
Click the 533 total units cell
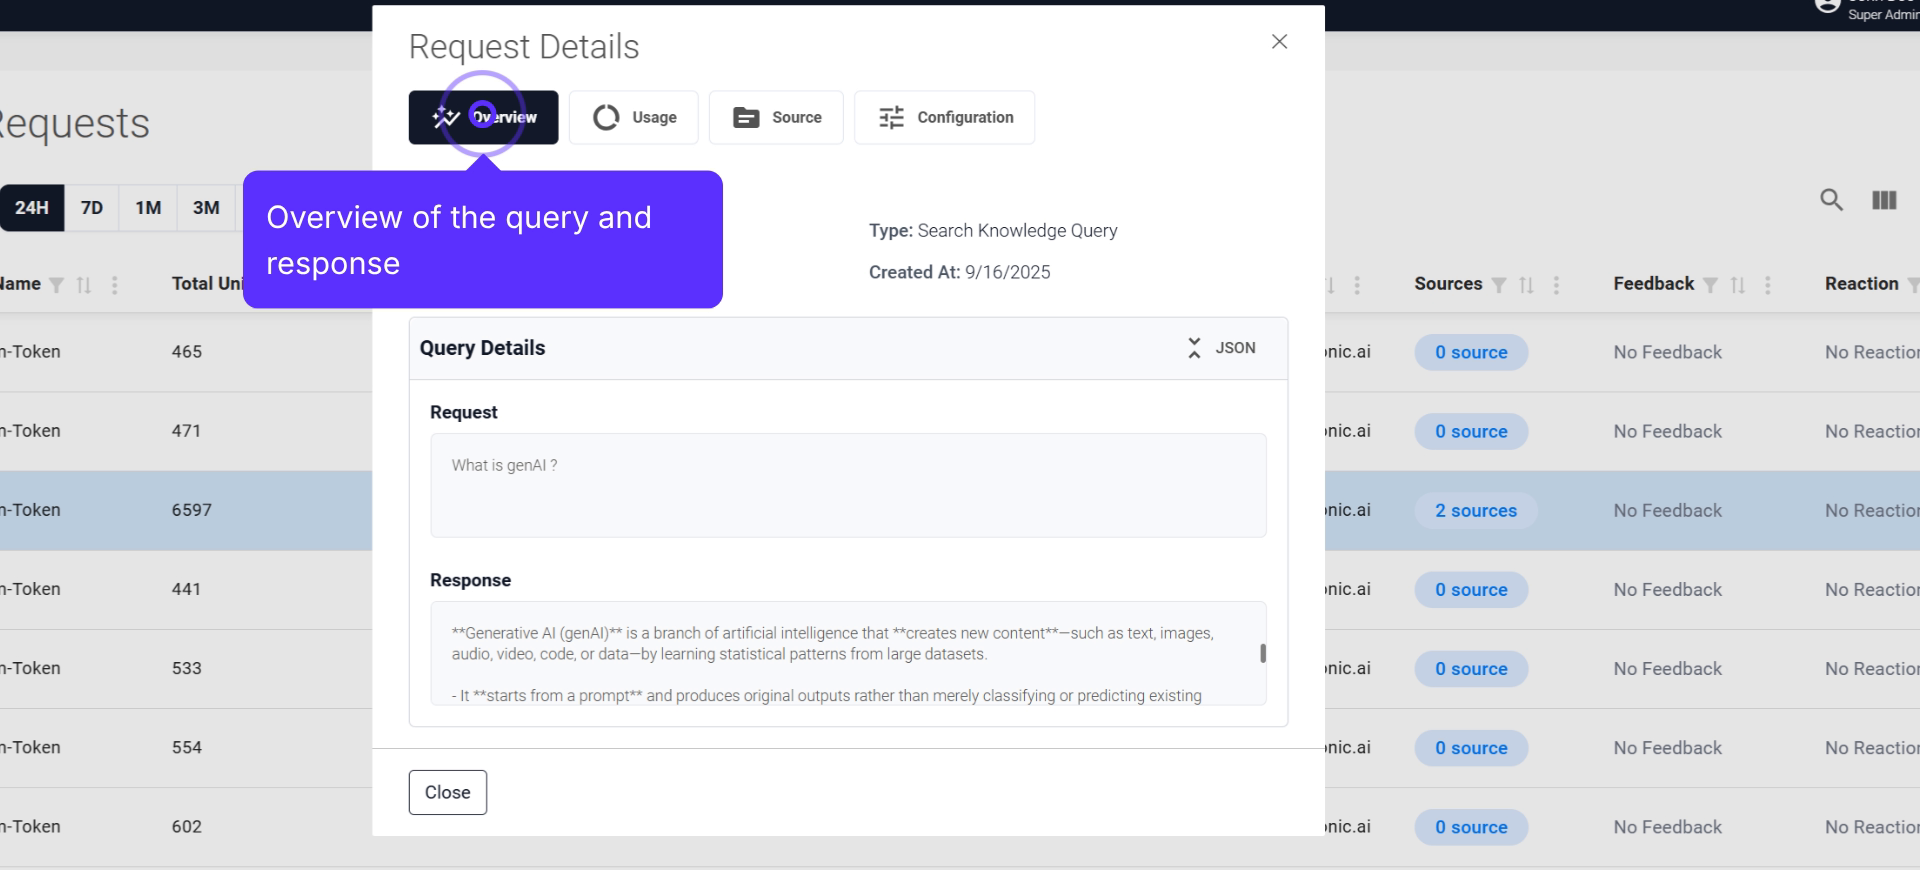[x=186, y=668]
